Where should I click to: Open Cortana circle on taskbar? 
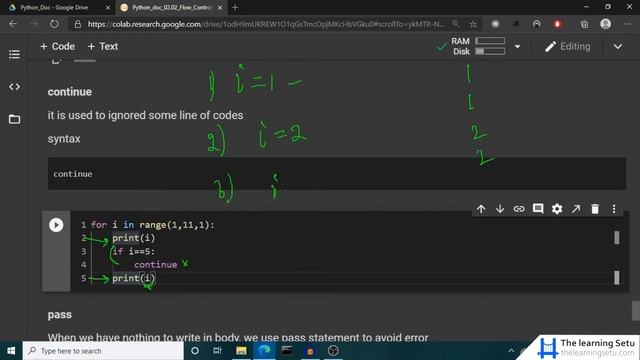click(x=195, y=351)
